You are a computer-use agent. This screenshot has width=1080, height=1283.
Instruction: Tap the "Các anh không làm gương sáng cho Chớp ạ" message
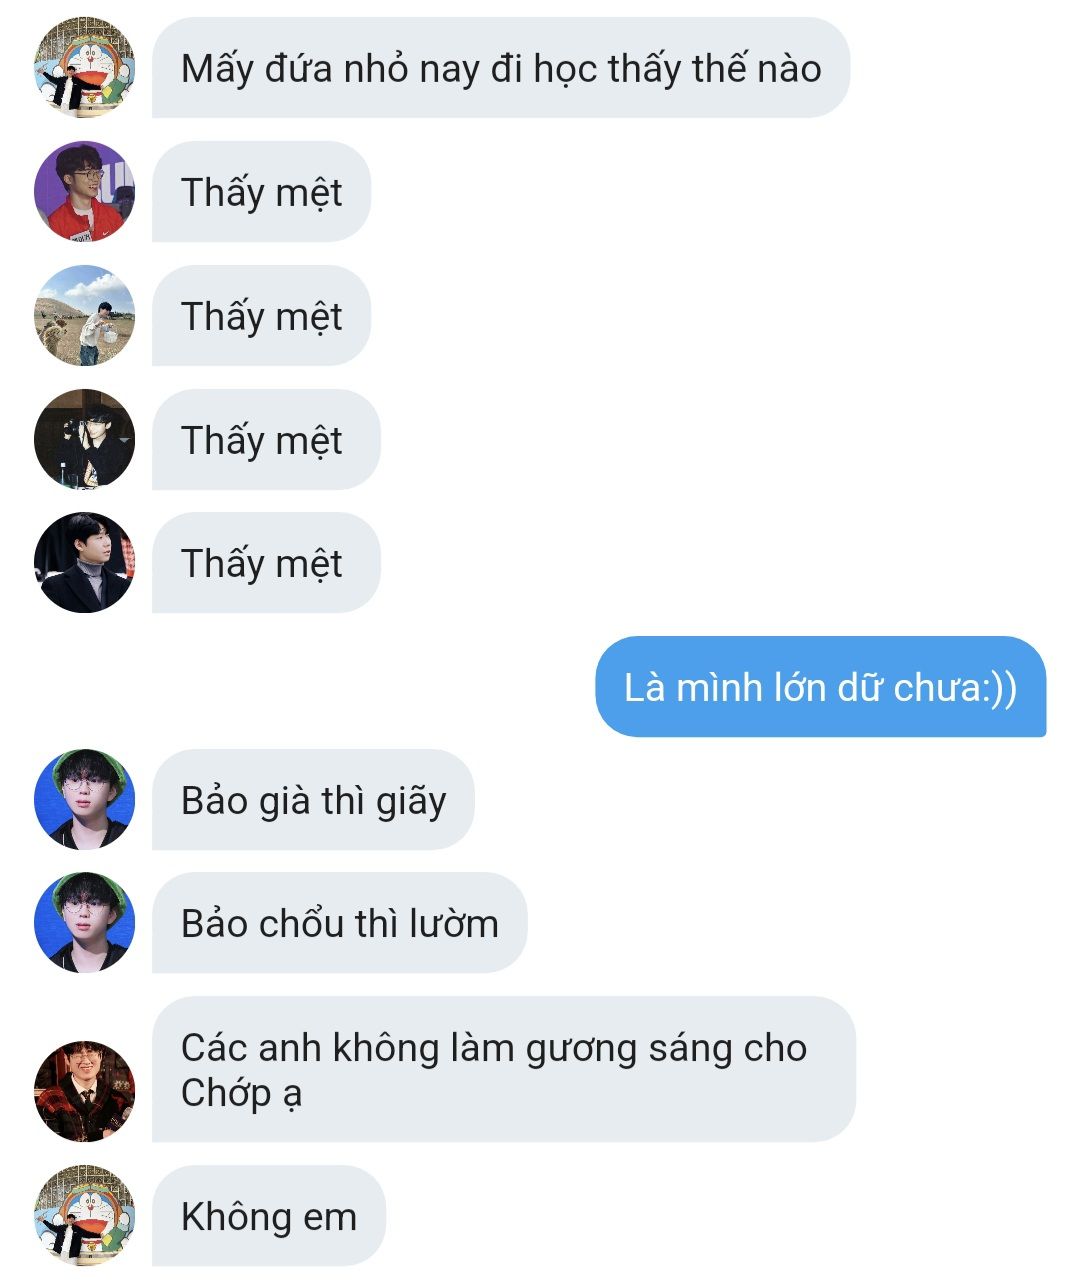(x=504, y=1069)
